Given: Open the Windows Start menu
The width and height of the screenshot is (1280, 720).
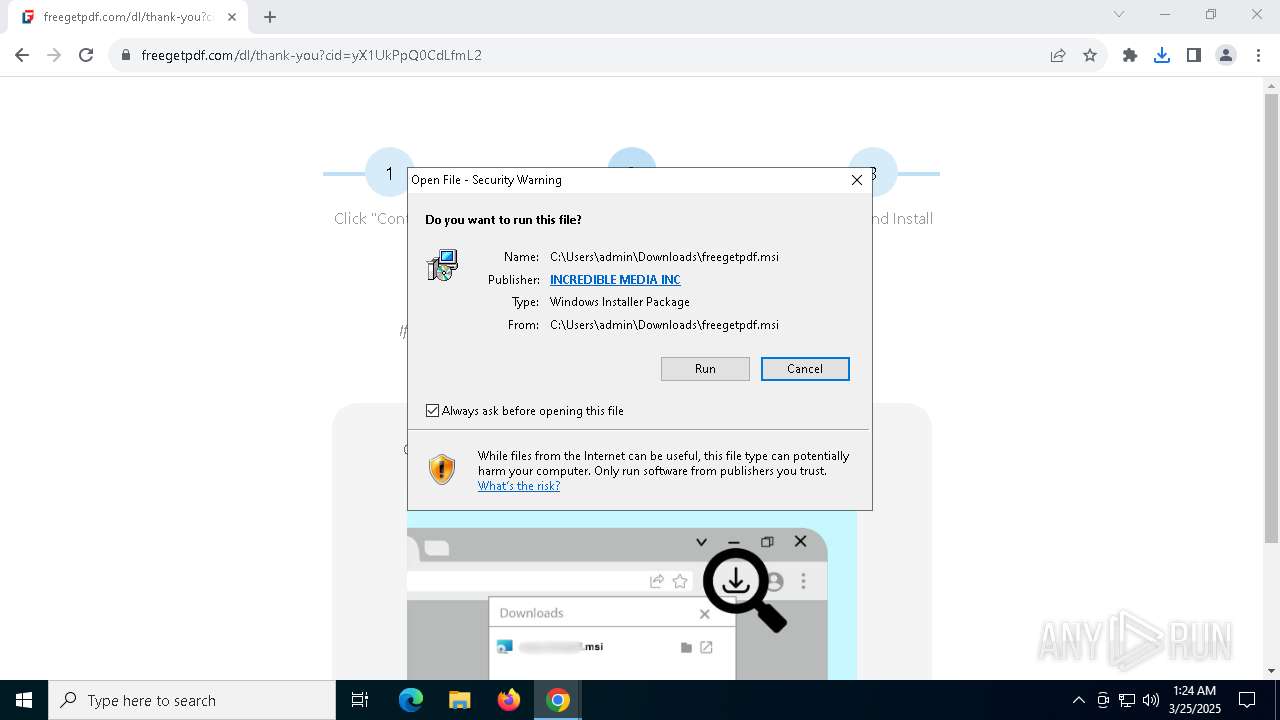Looking at the screenshot, I should [24, 700].
